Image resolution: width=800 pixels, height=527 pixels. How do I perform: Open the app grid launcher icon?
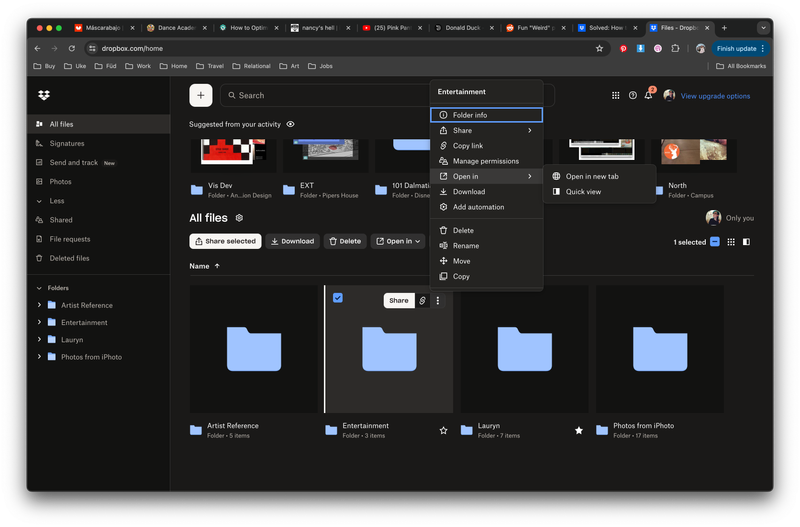(616, 96)
